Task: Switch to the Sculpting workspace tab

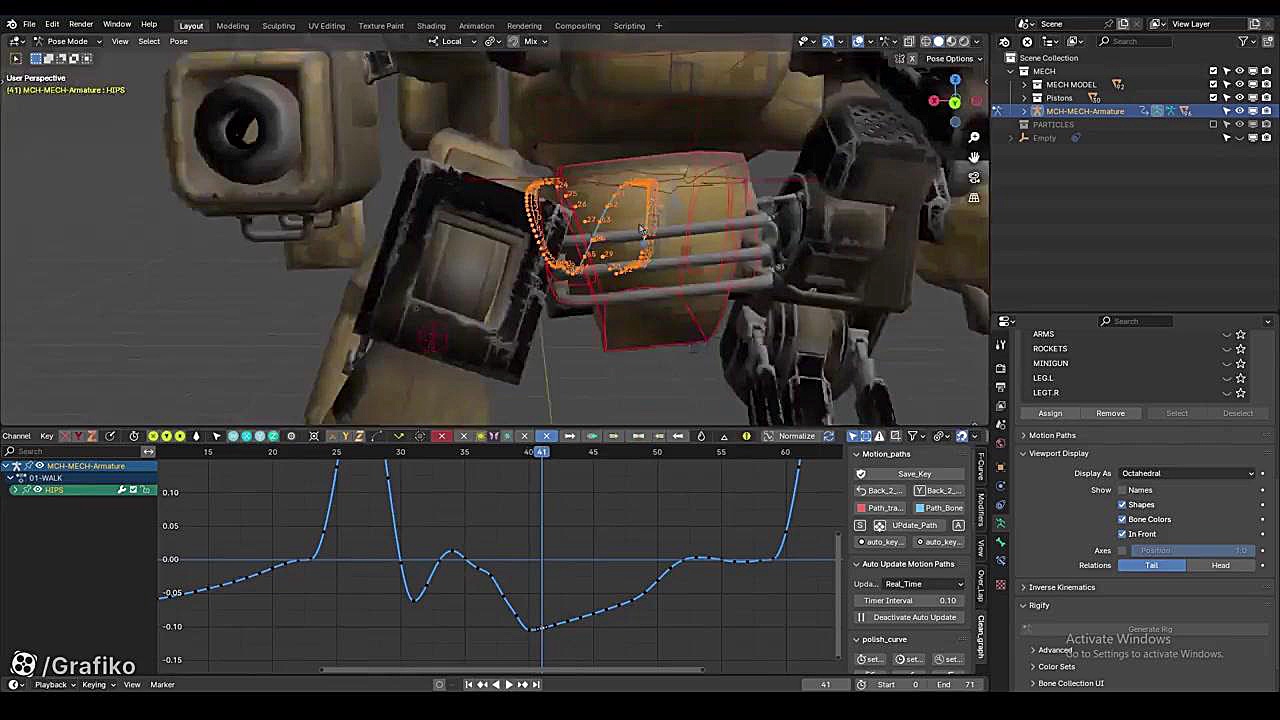Action: pyautogui.click(x=278, y=25)
